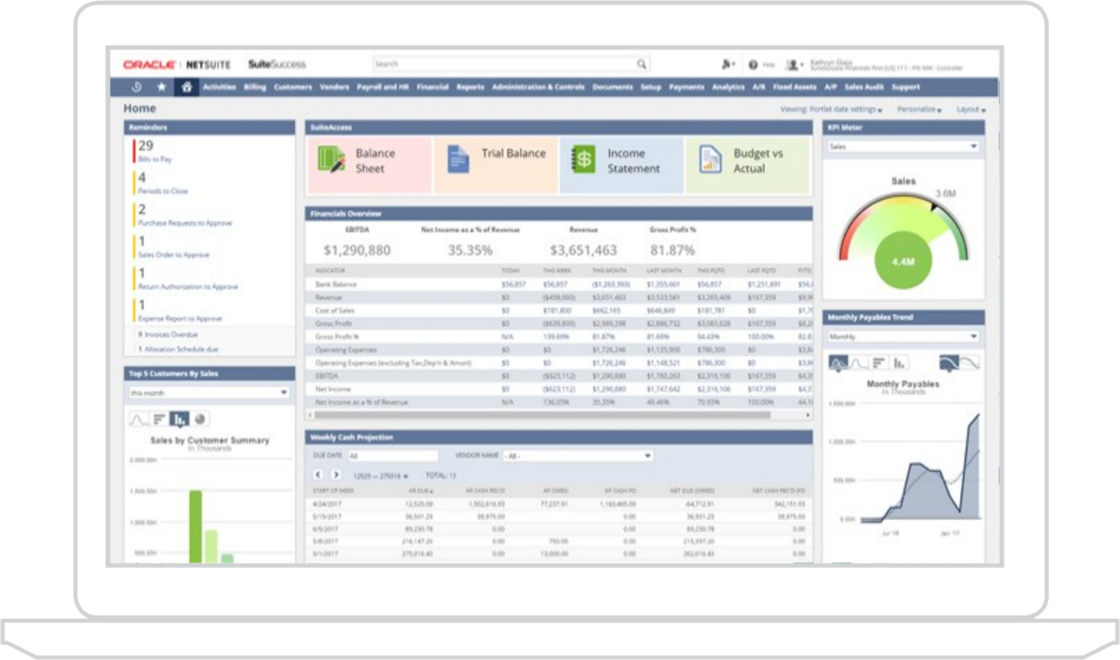Click the search magnifier icon

[643, 62]
